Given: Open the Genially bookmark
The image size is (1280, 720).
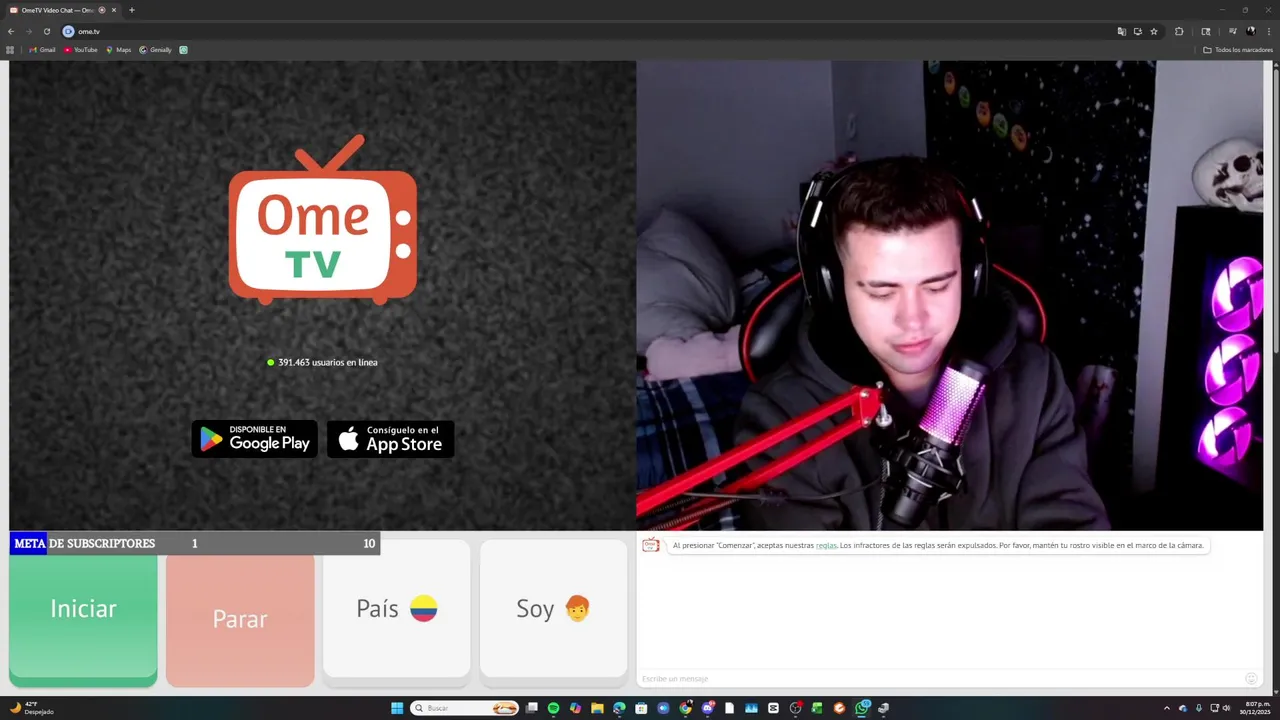Looking at the screenshot, I should 155,50.
